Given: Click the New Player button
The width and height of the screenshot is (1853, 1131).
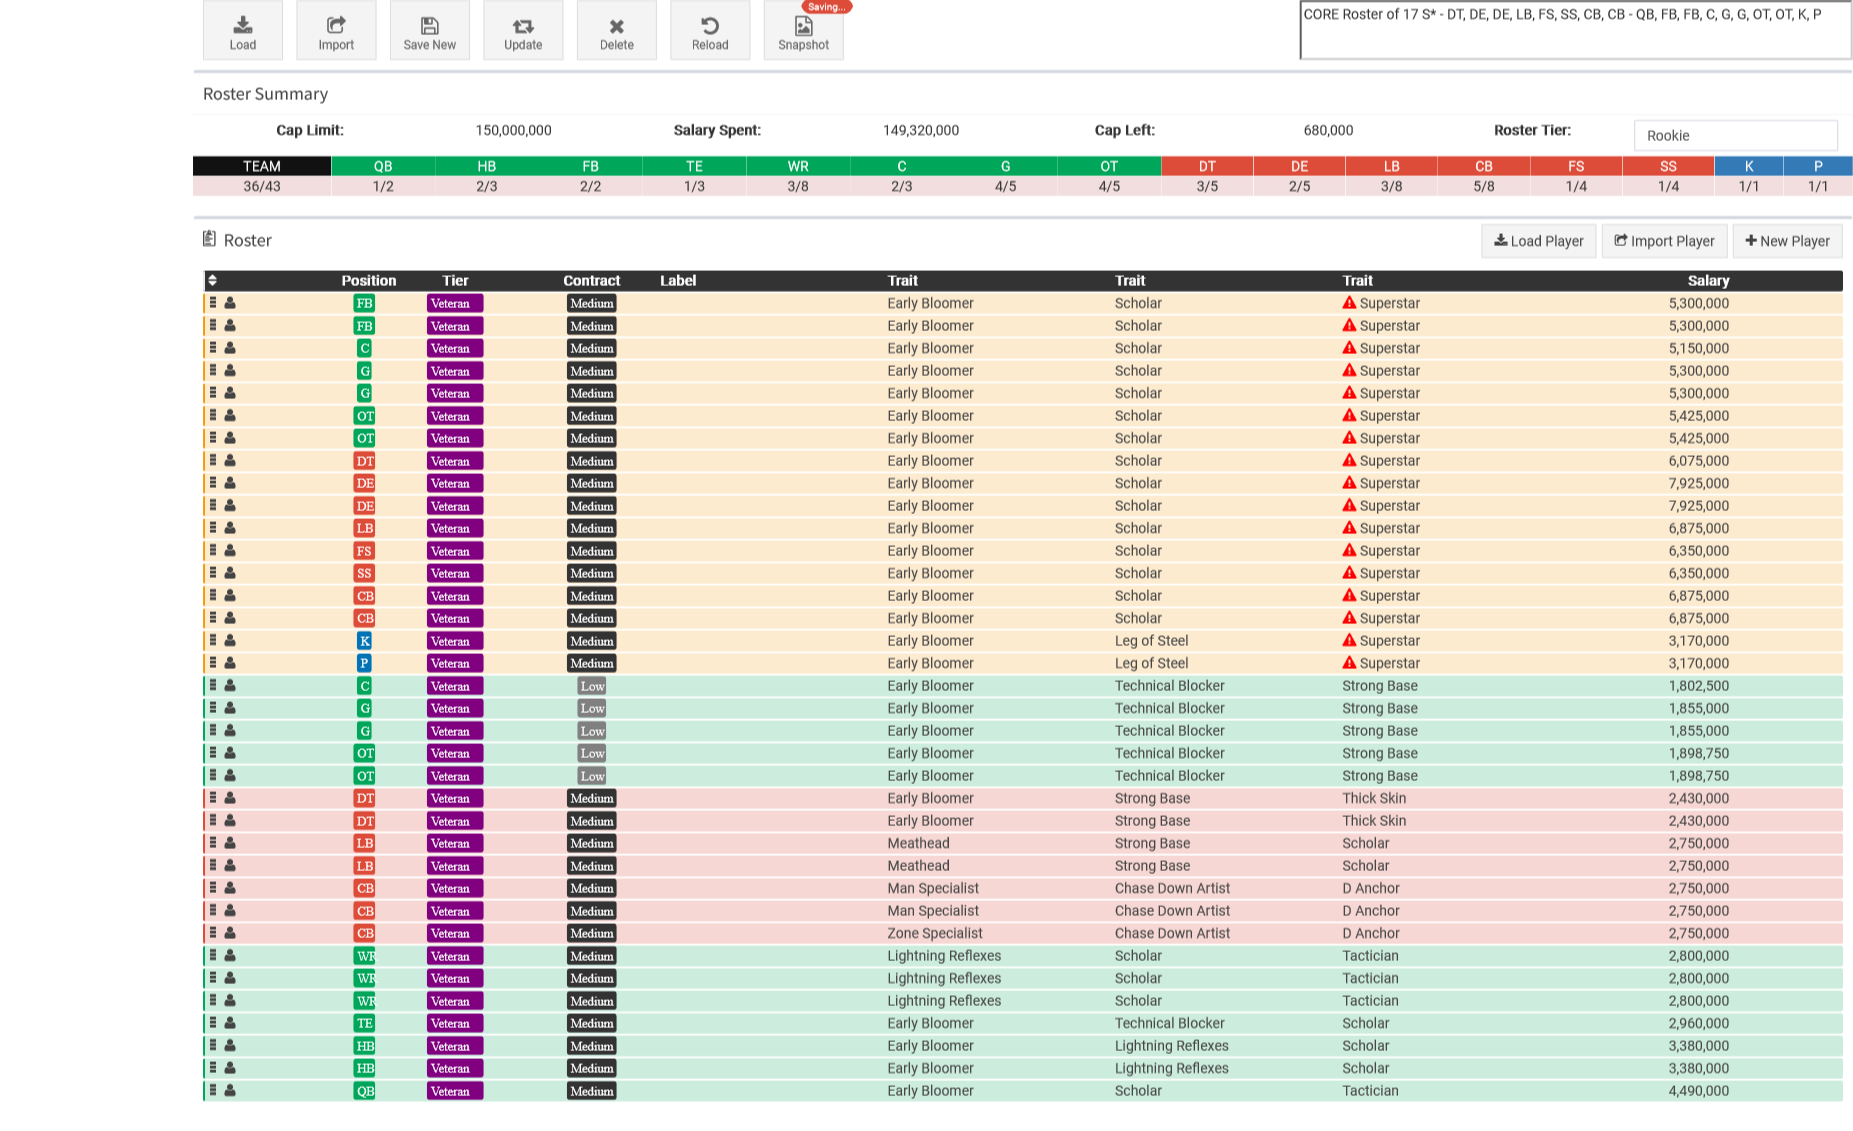Looking at the screenshot, I should pos(1787,241).
